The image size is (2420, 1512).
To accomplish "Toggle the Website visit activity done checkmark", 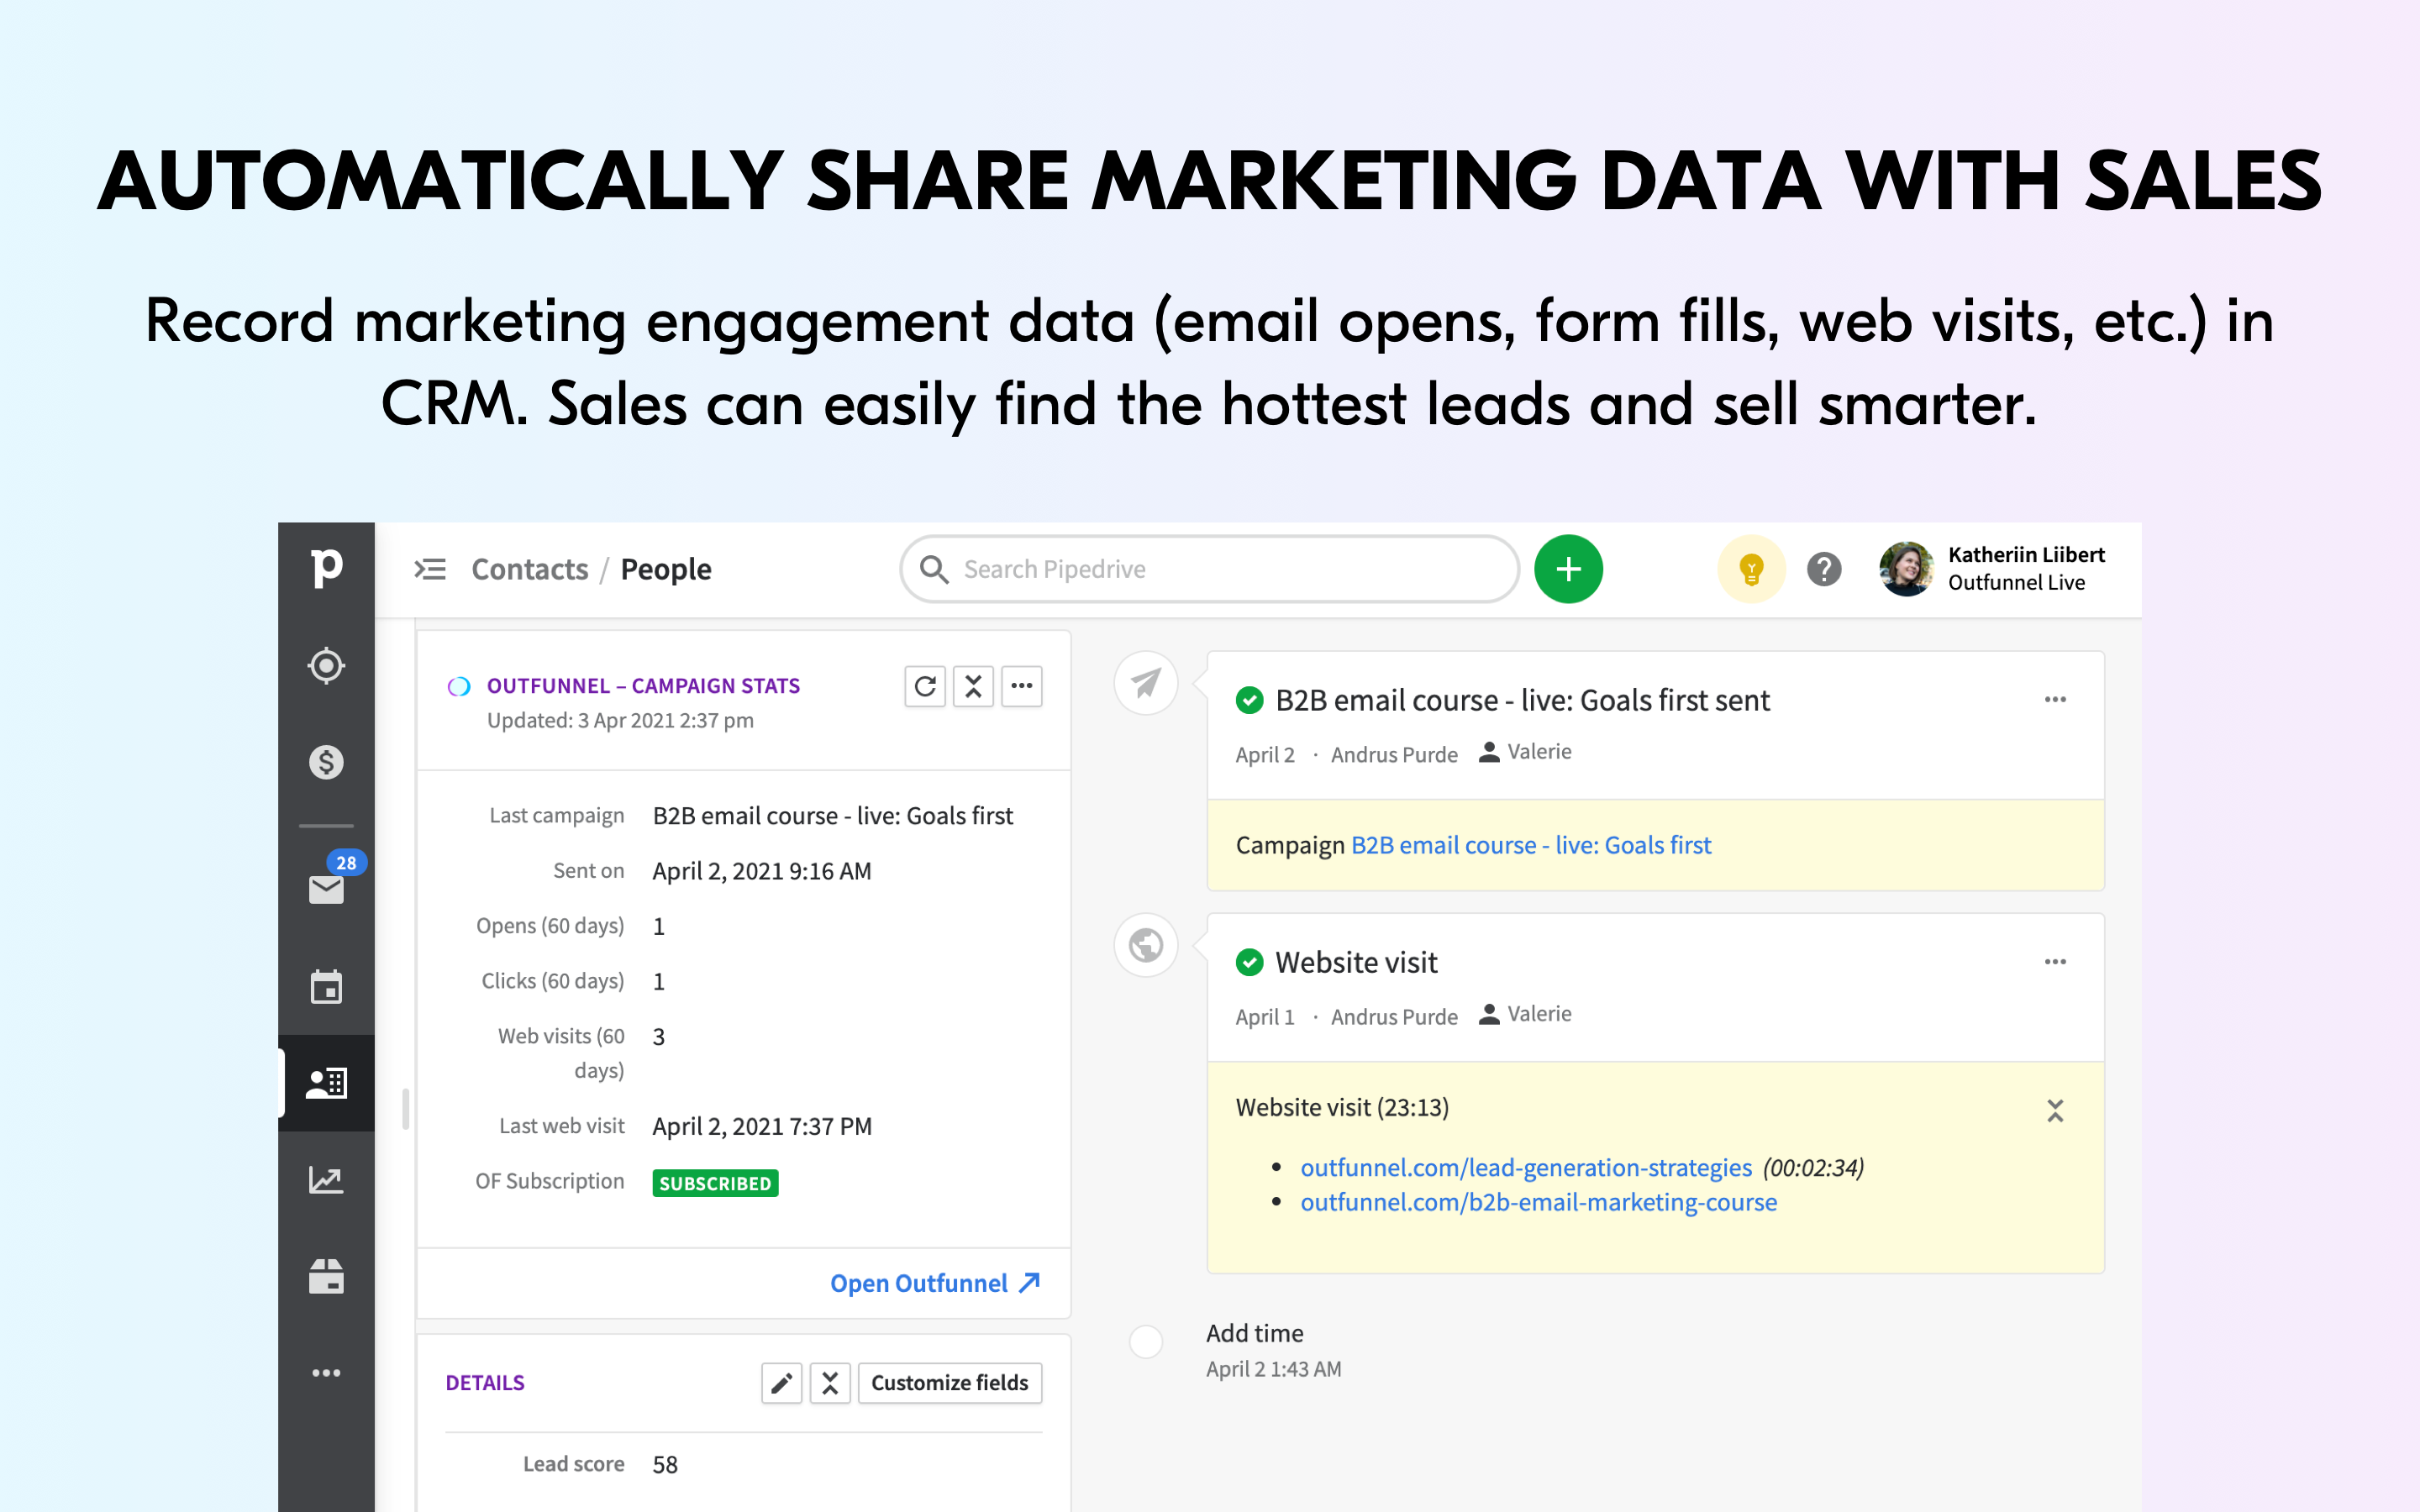I will 1249,962.
